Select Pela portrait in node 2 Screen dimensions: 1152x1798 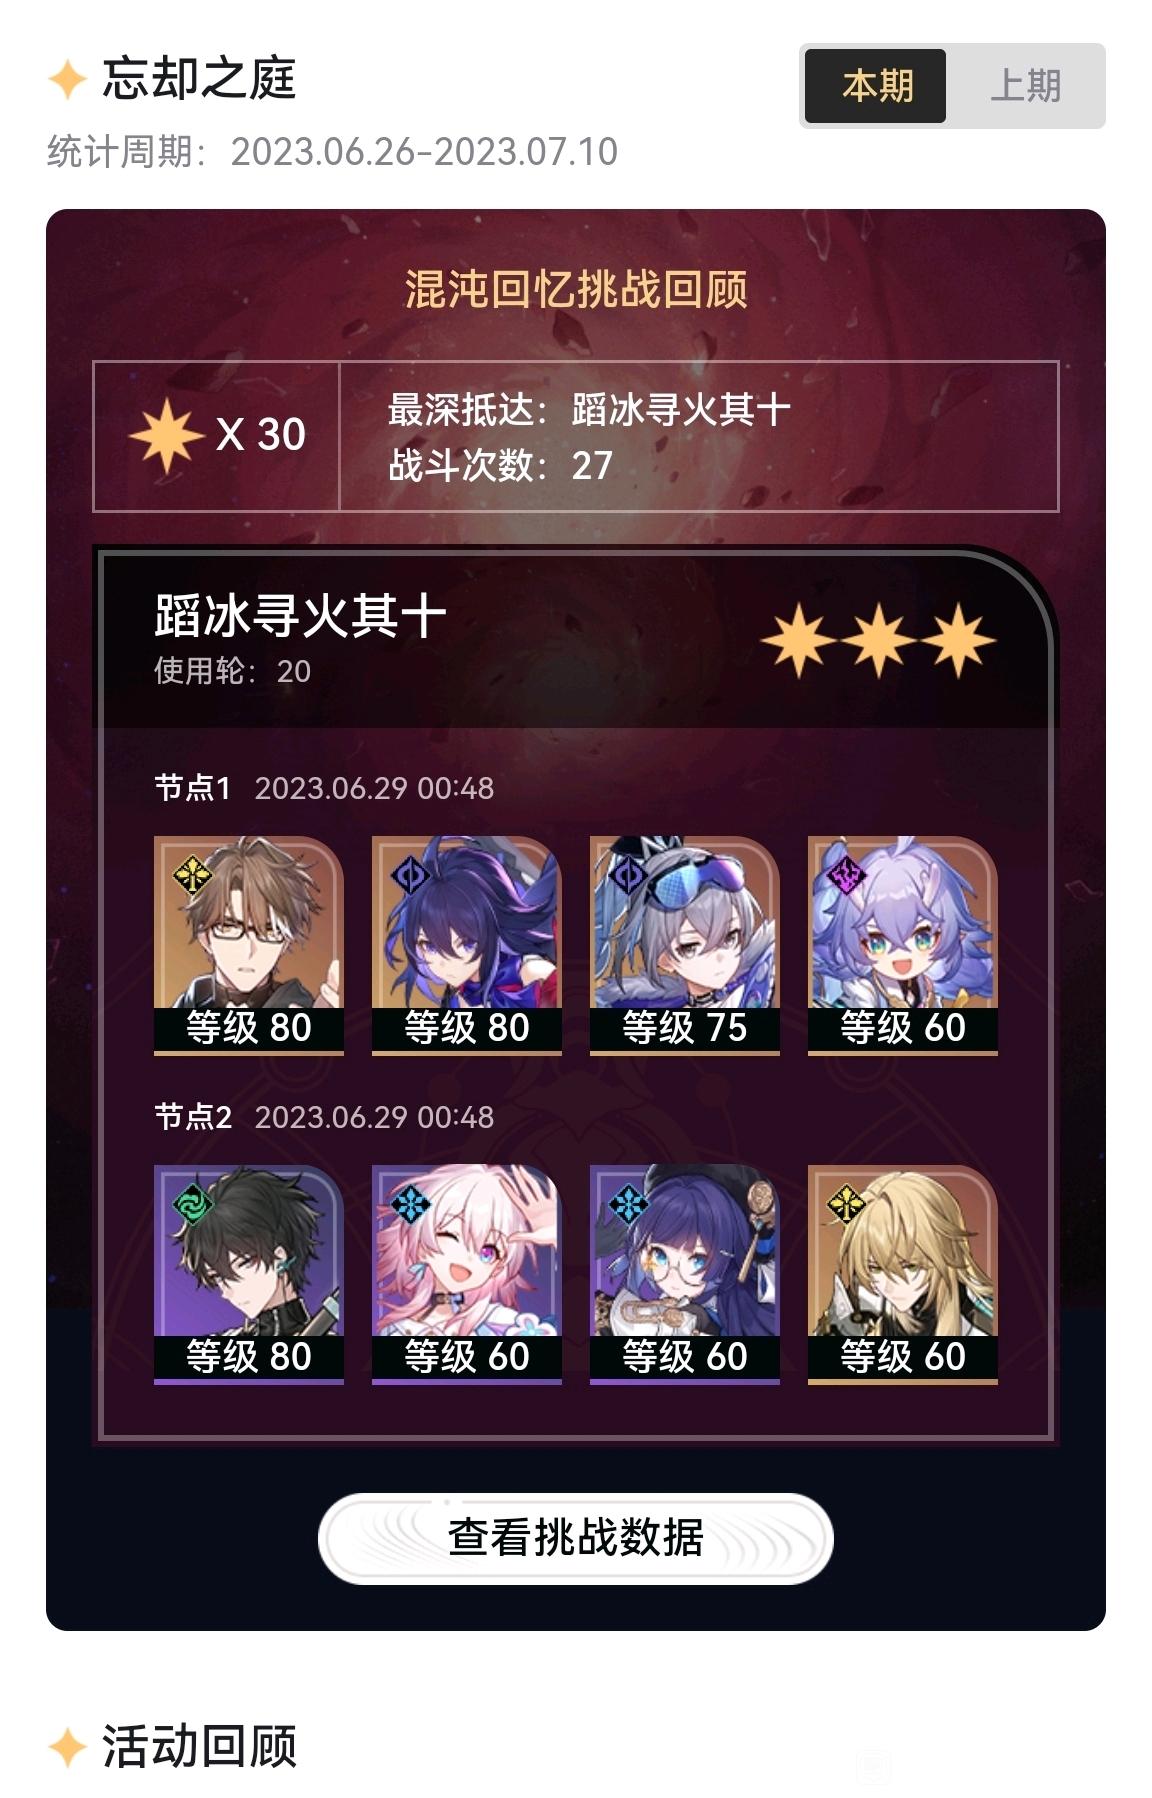tap(685, 1274)
